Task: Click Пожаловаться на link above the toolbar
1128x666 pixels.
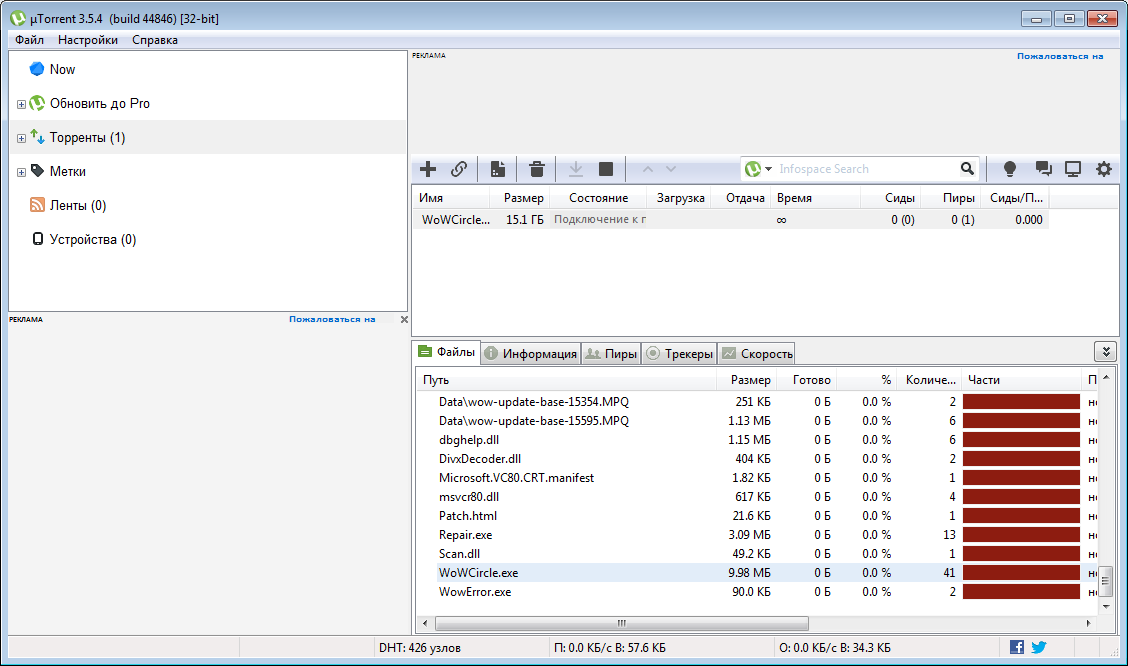Action: (x=1060, y=56)
